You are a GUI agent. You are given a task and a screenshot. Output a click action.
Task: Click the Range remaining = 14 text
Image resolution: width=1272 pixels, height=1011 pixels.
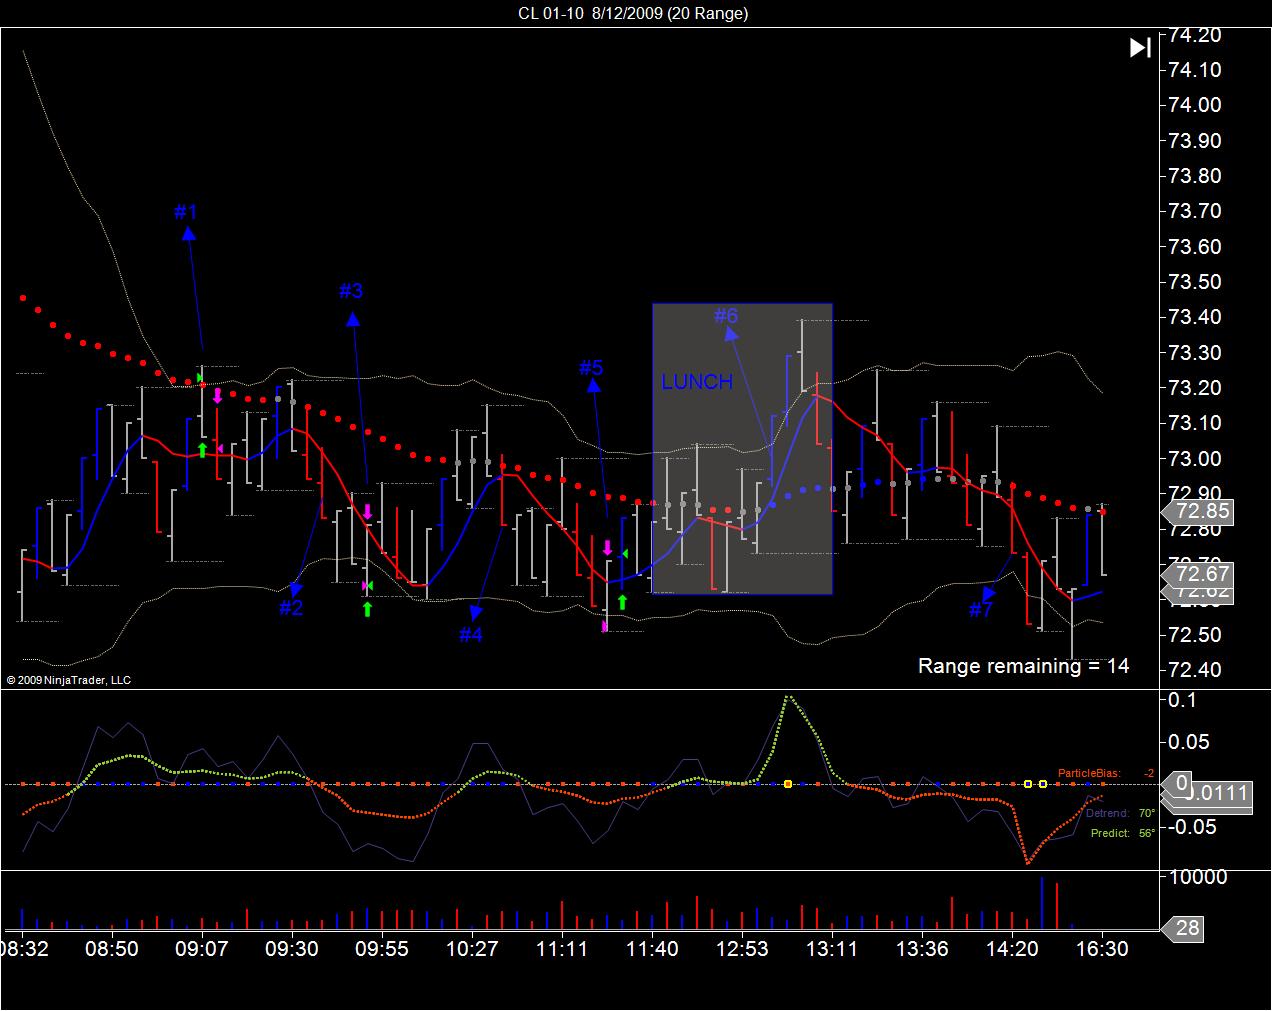1023,666
